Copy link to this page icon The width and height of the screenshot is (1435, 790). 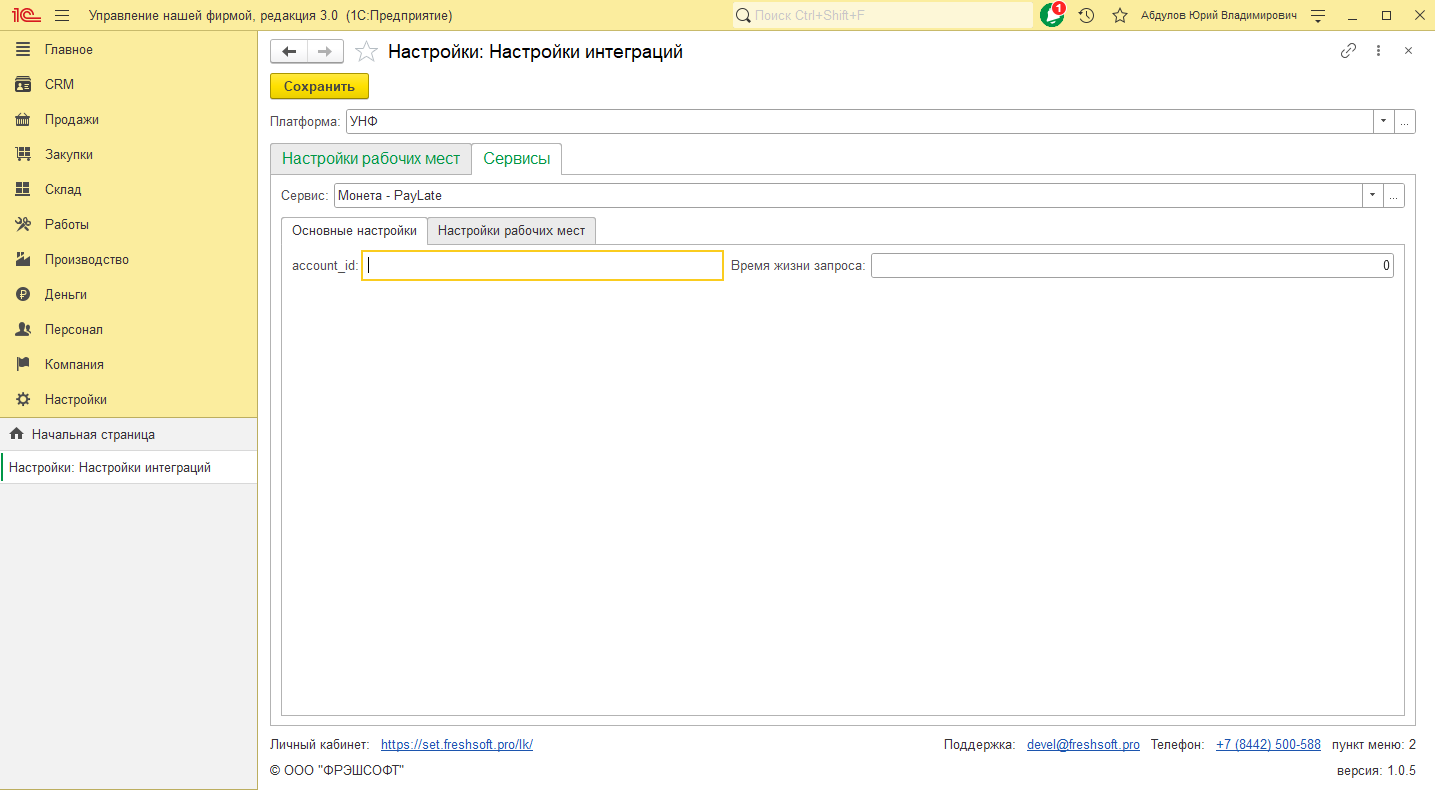pos(1348,51)
